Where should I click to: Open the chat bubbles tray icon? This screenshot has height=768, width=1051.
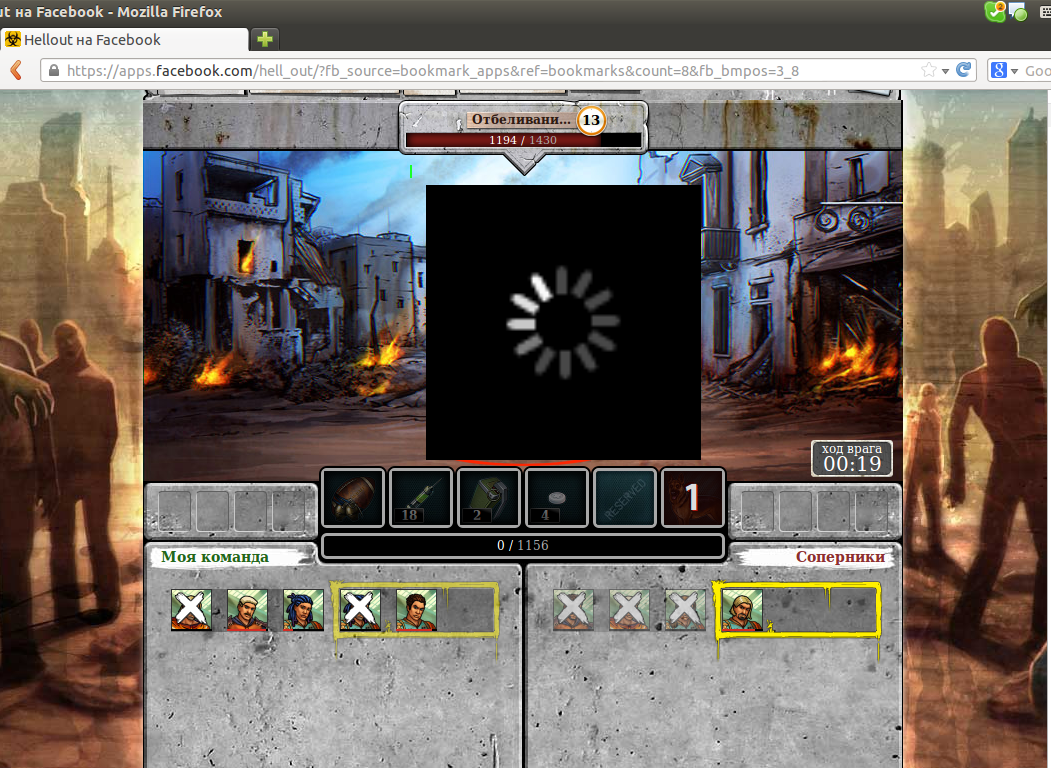coord(1017,12)
